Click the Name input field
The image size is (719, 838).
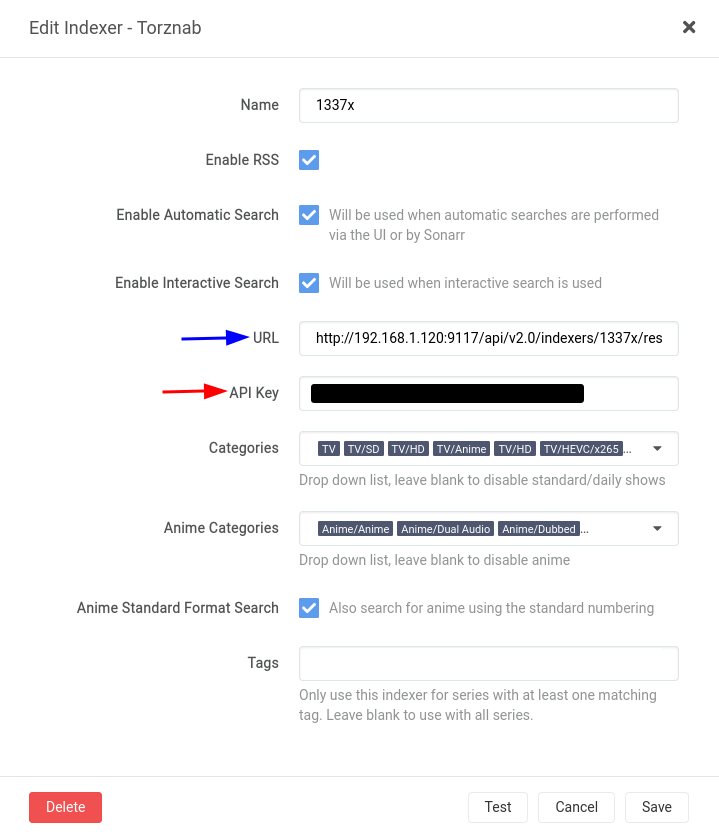click(489, 105)
